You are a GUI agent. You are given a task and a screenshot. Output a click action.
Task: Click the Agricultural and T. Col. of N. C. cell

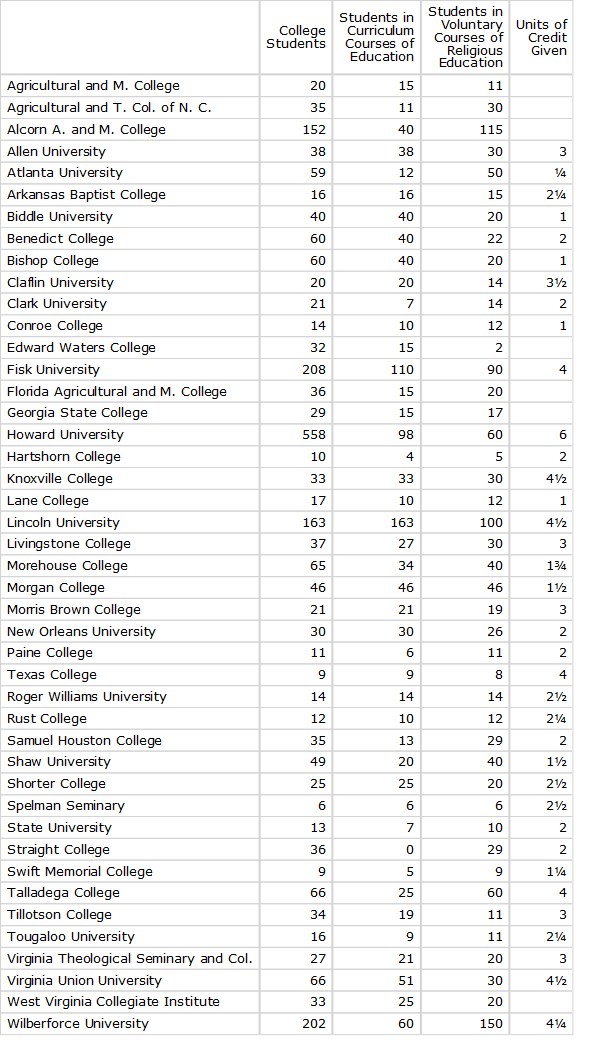tap(130, 108)
